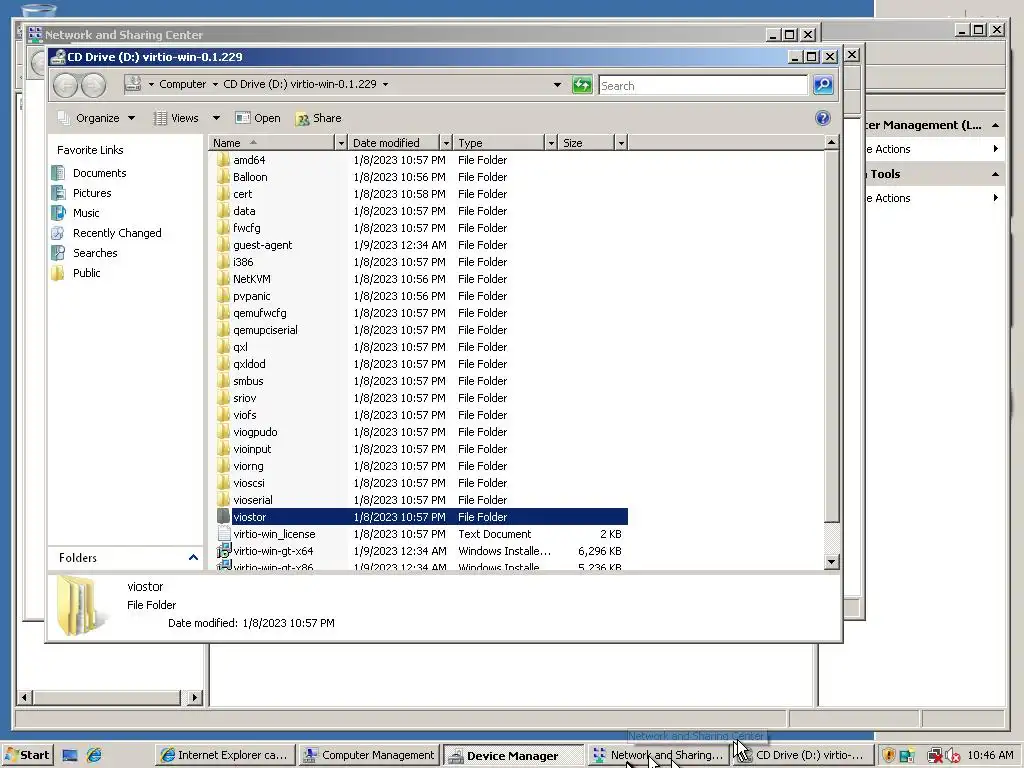Viewport: 1024px width, 768px height.
Task: Show desktop from quick launch icon
Action: tap(70, 756)
